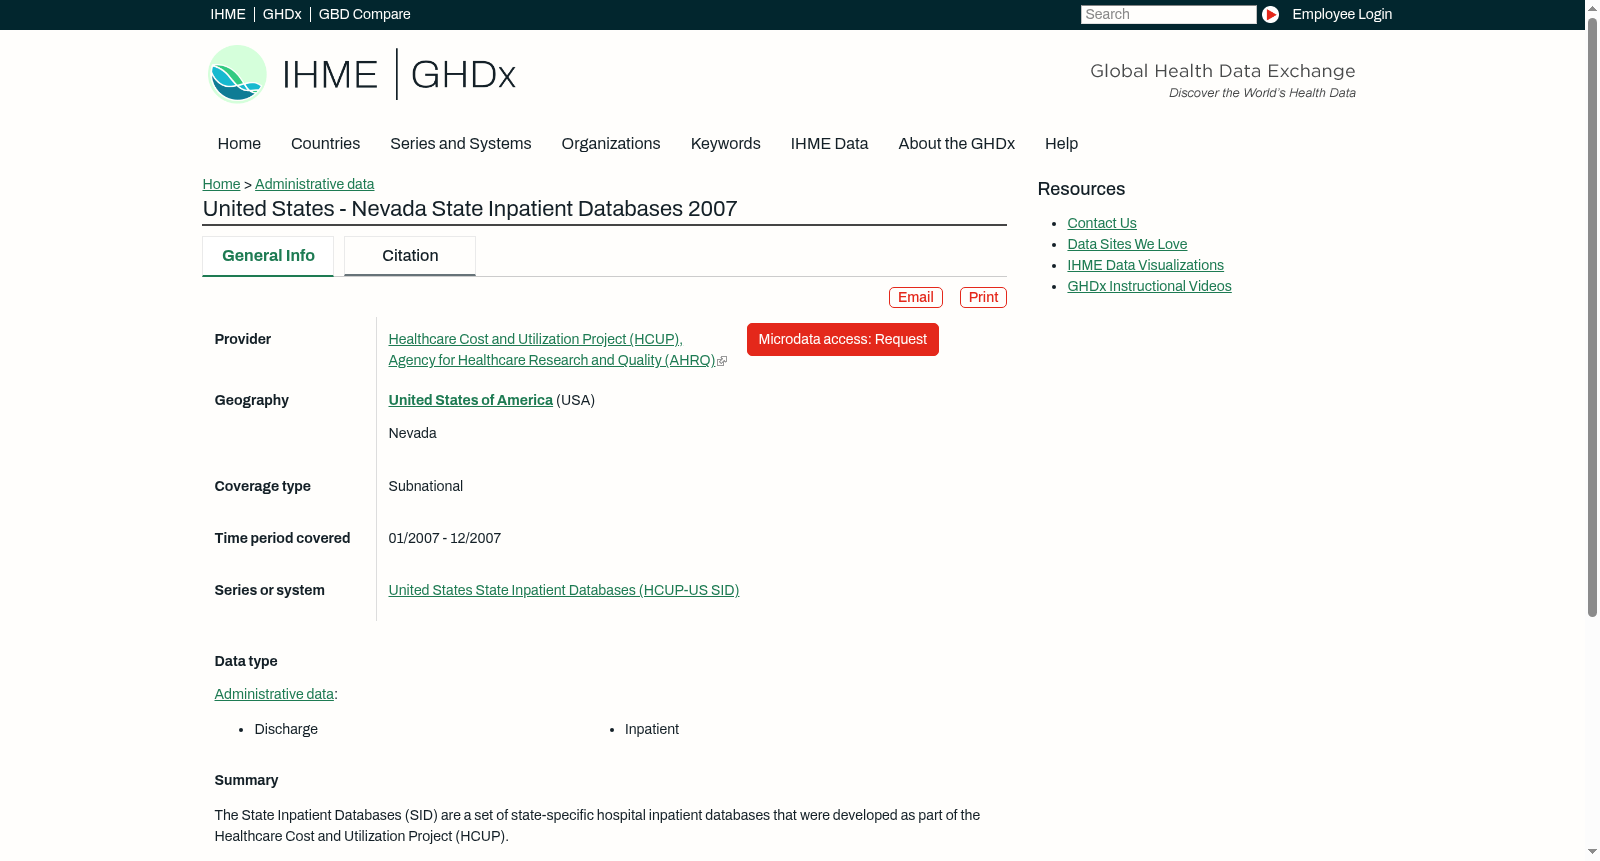Open Agency for Healthcare Research and Quality link

pos(552,361)
